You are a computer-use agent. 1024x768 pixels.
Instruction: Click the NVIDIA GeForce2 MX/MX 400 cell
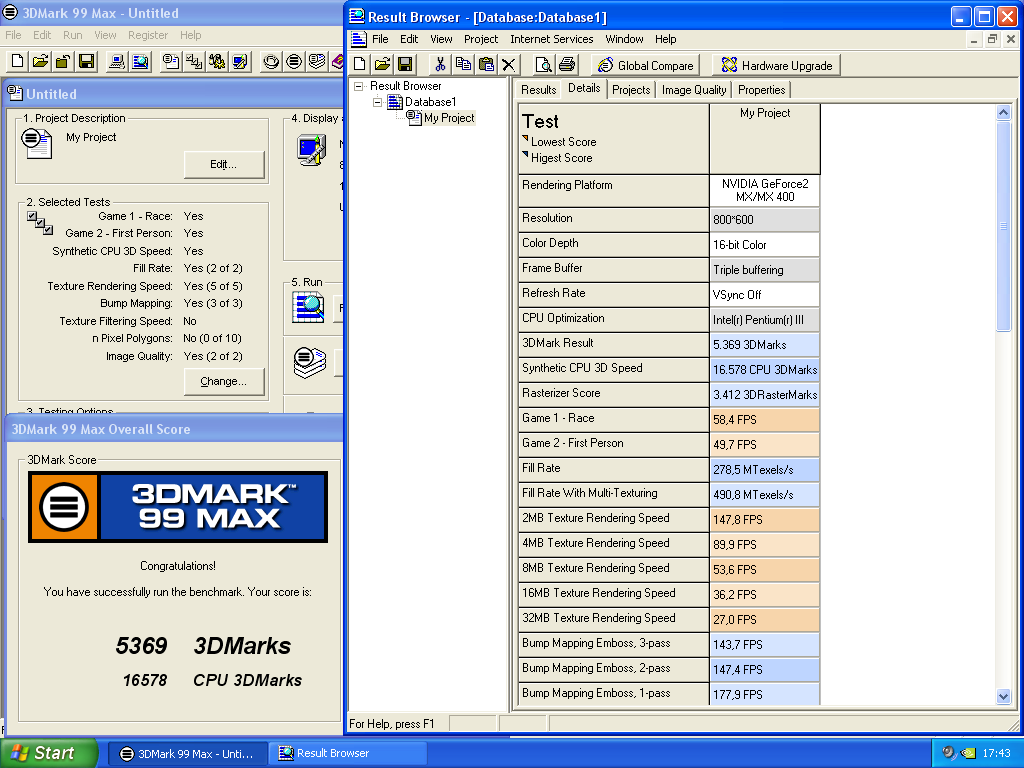765,191
